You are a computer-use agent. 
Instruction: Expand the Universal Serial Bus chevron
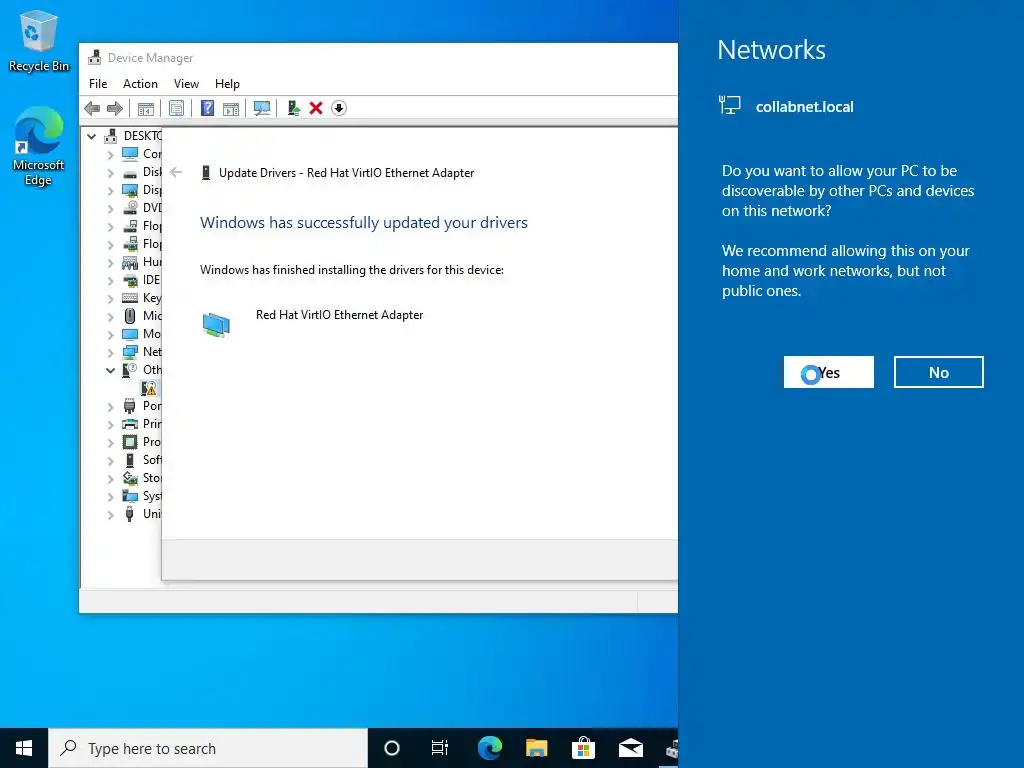110,514
